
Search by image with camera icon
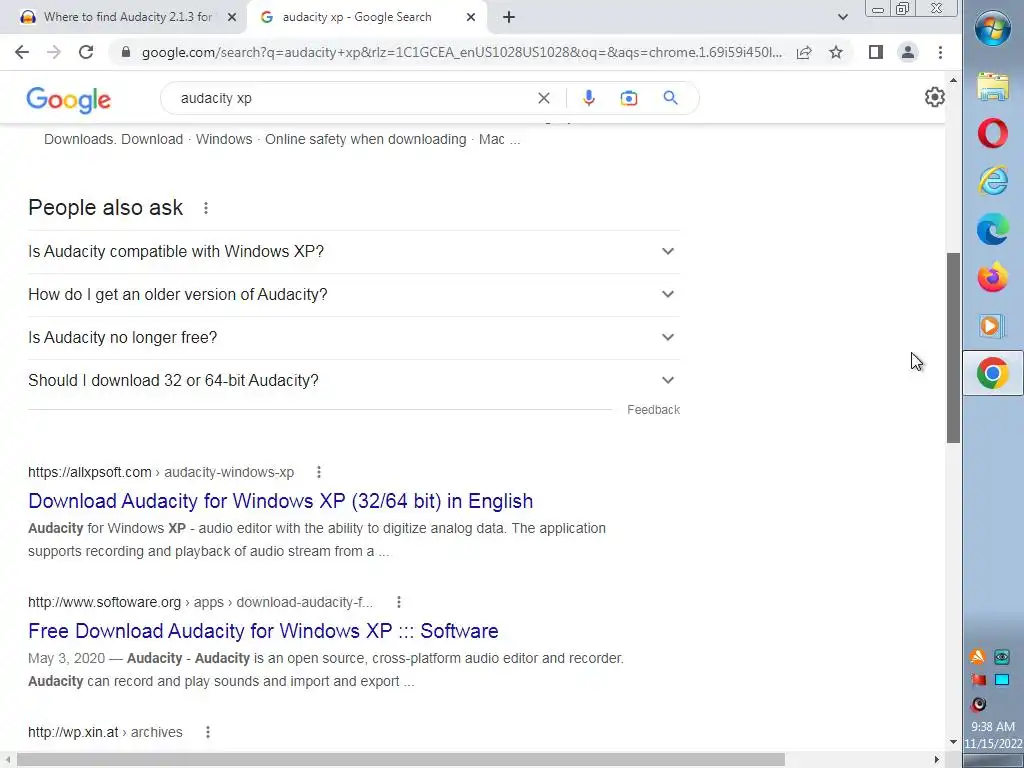click(x=629, y=98)
